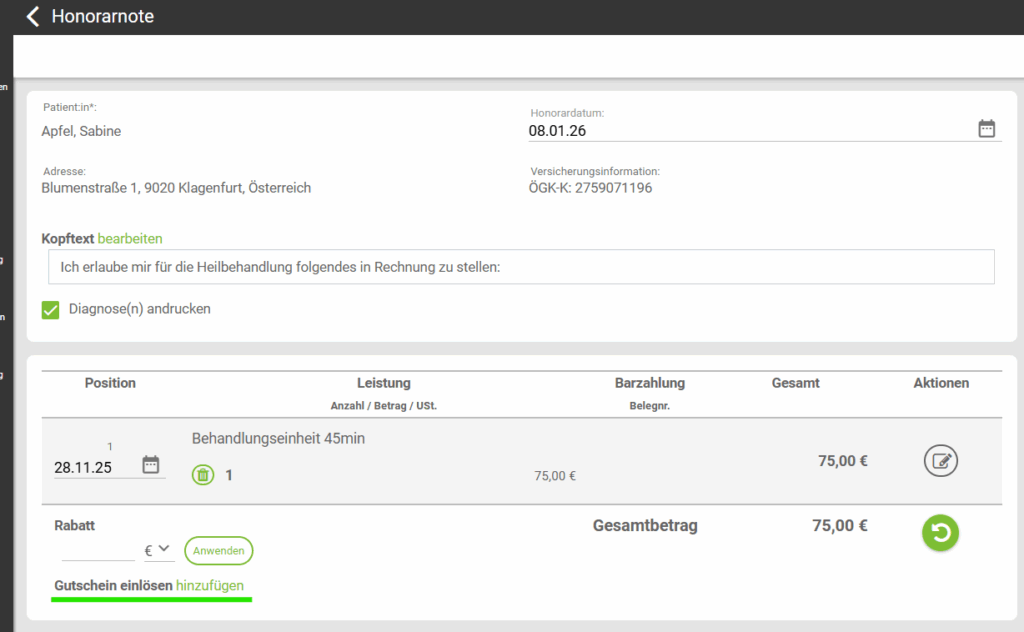The width and height of the screenshot is (1024, 632).
Task: Focus the Honorardatum field showing 08.01.26
Action: [x=740, y=130]
